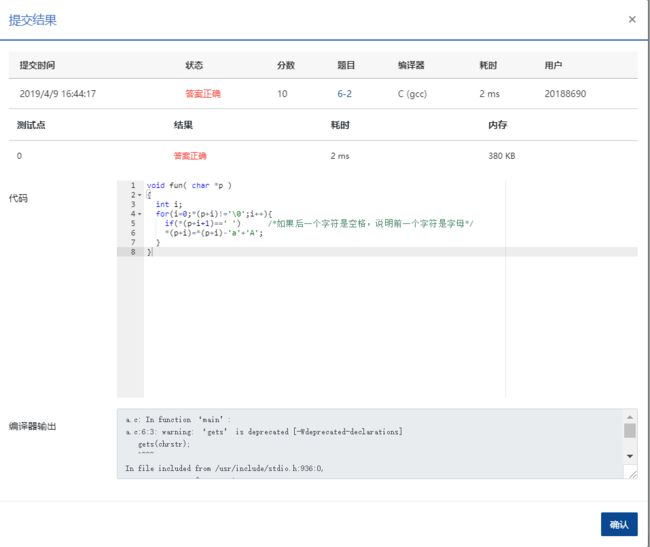Click the 提交时间 column header
Screen dimensions: 650x547
37,65
